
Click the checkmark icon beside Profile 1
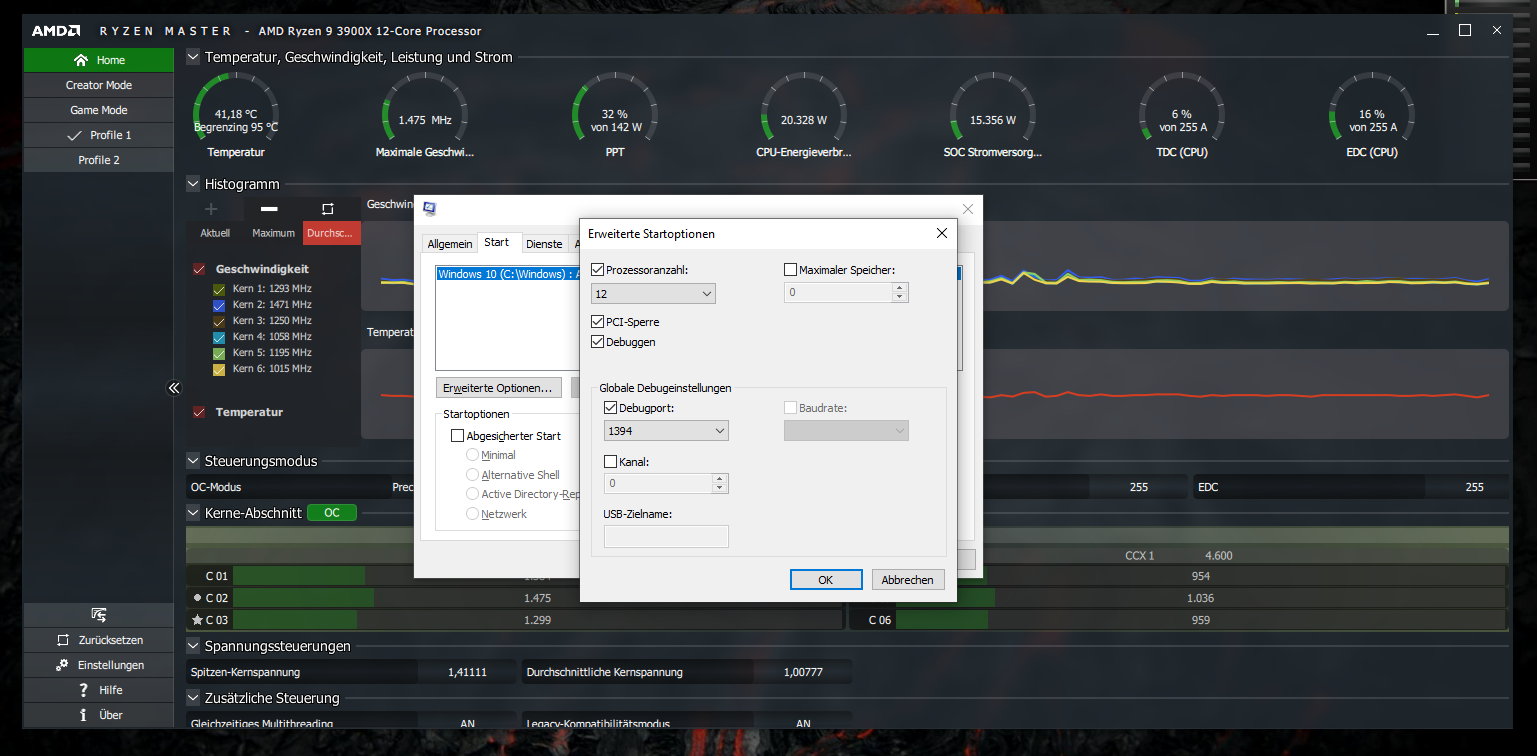[x=74, y=135]
